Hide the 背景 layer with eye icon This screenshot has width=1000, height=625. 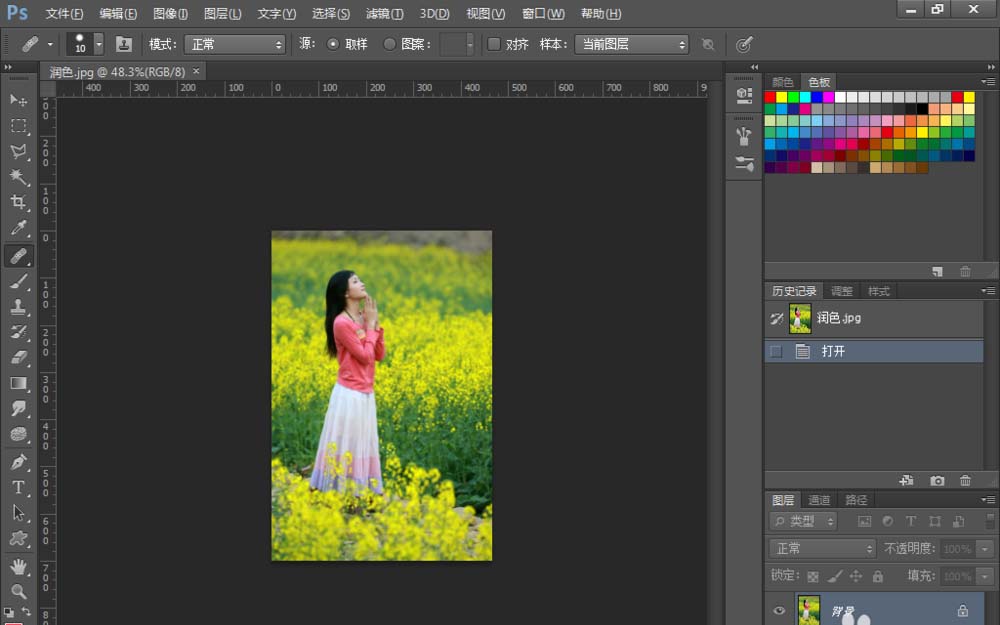pos(779,610)
